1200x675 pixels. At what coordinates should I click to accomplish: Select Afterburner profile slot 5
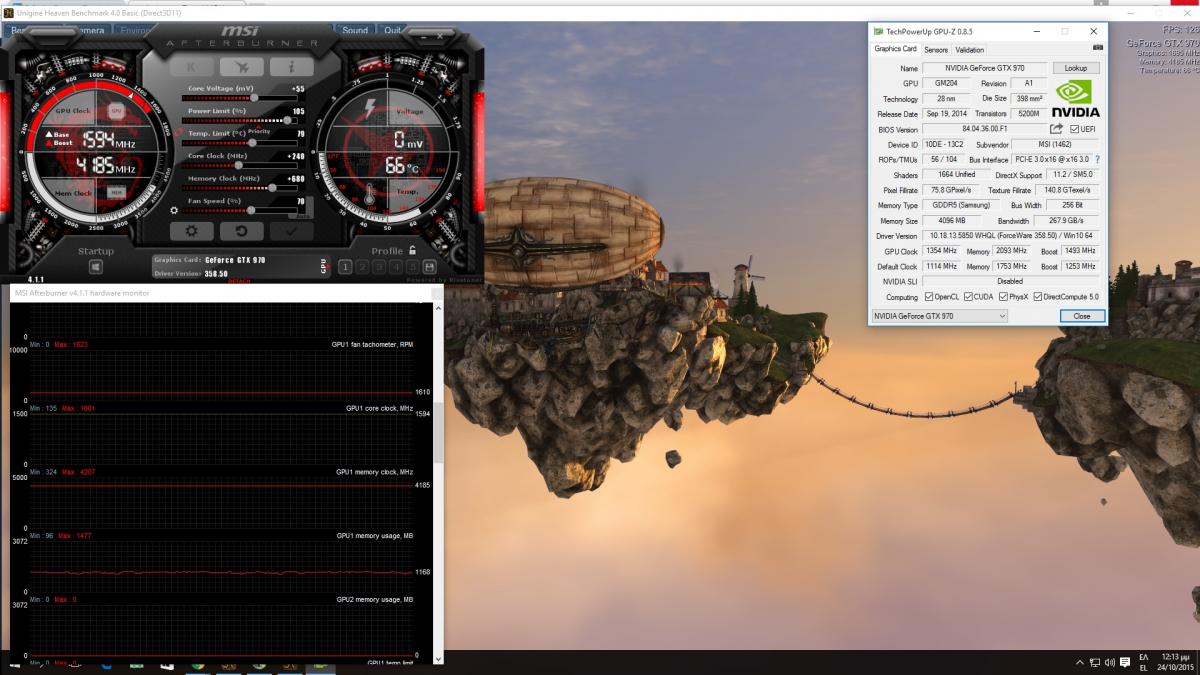[412, 267]
